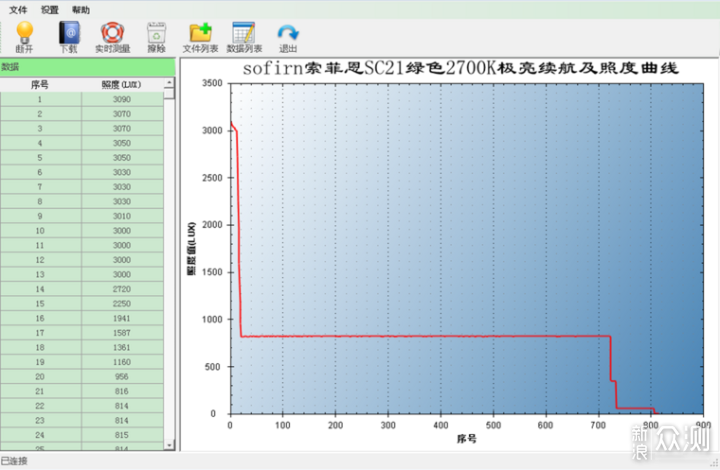Select sequence number 12 in the table
720x470 pixels.
tap(40, 260)
